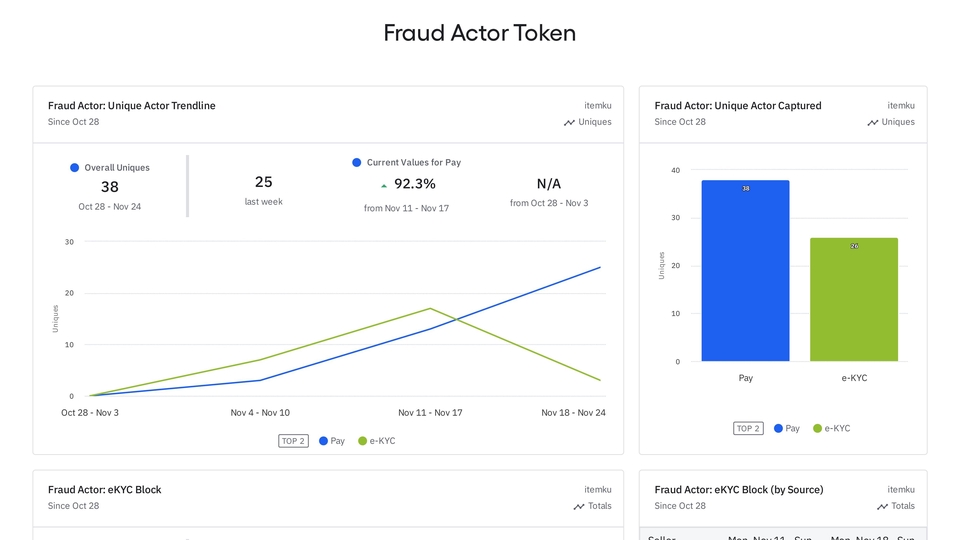Click itemku label on Trendline card
The height and width of the screenshot is (540, 960).
[598, 106]
